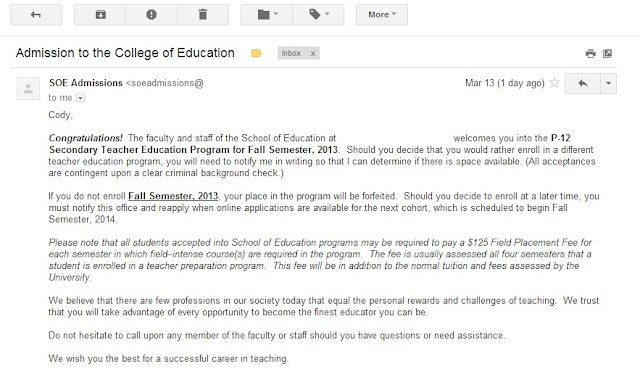Viewport: 640px width, 385px height.
Task: Star the message from SOE Admissions
Action: pos(554,83)
